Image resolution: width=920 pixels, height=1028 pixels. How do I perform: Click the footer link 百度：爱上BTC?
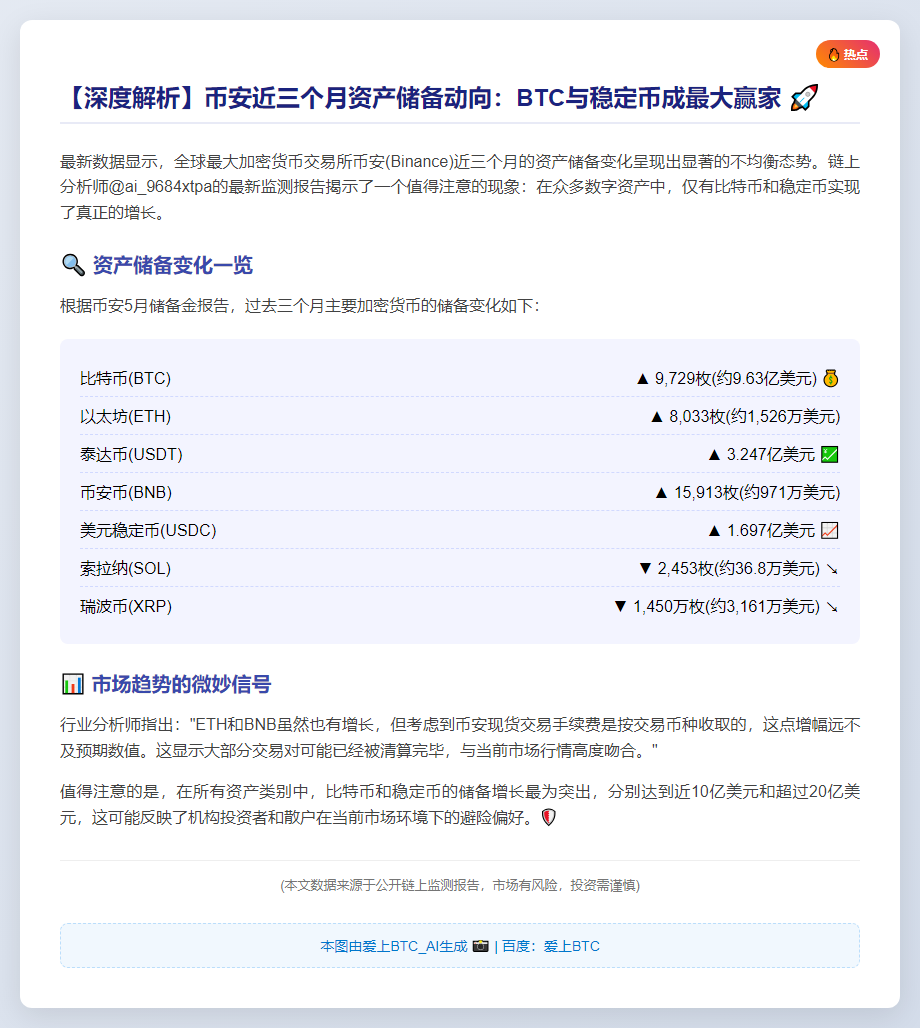click(551, 946)
